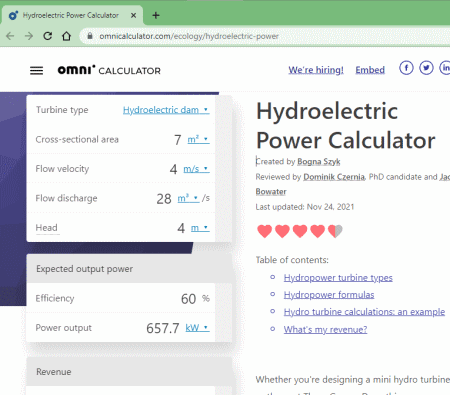Viewport: 450px width, 395px height.
Task: Click the Last updated date text
Action: click(305, 207)
